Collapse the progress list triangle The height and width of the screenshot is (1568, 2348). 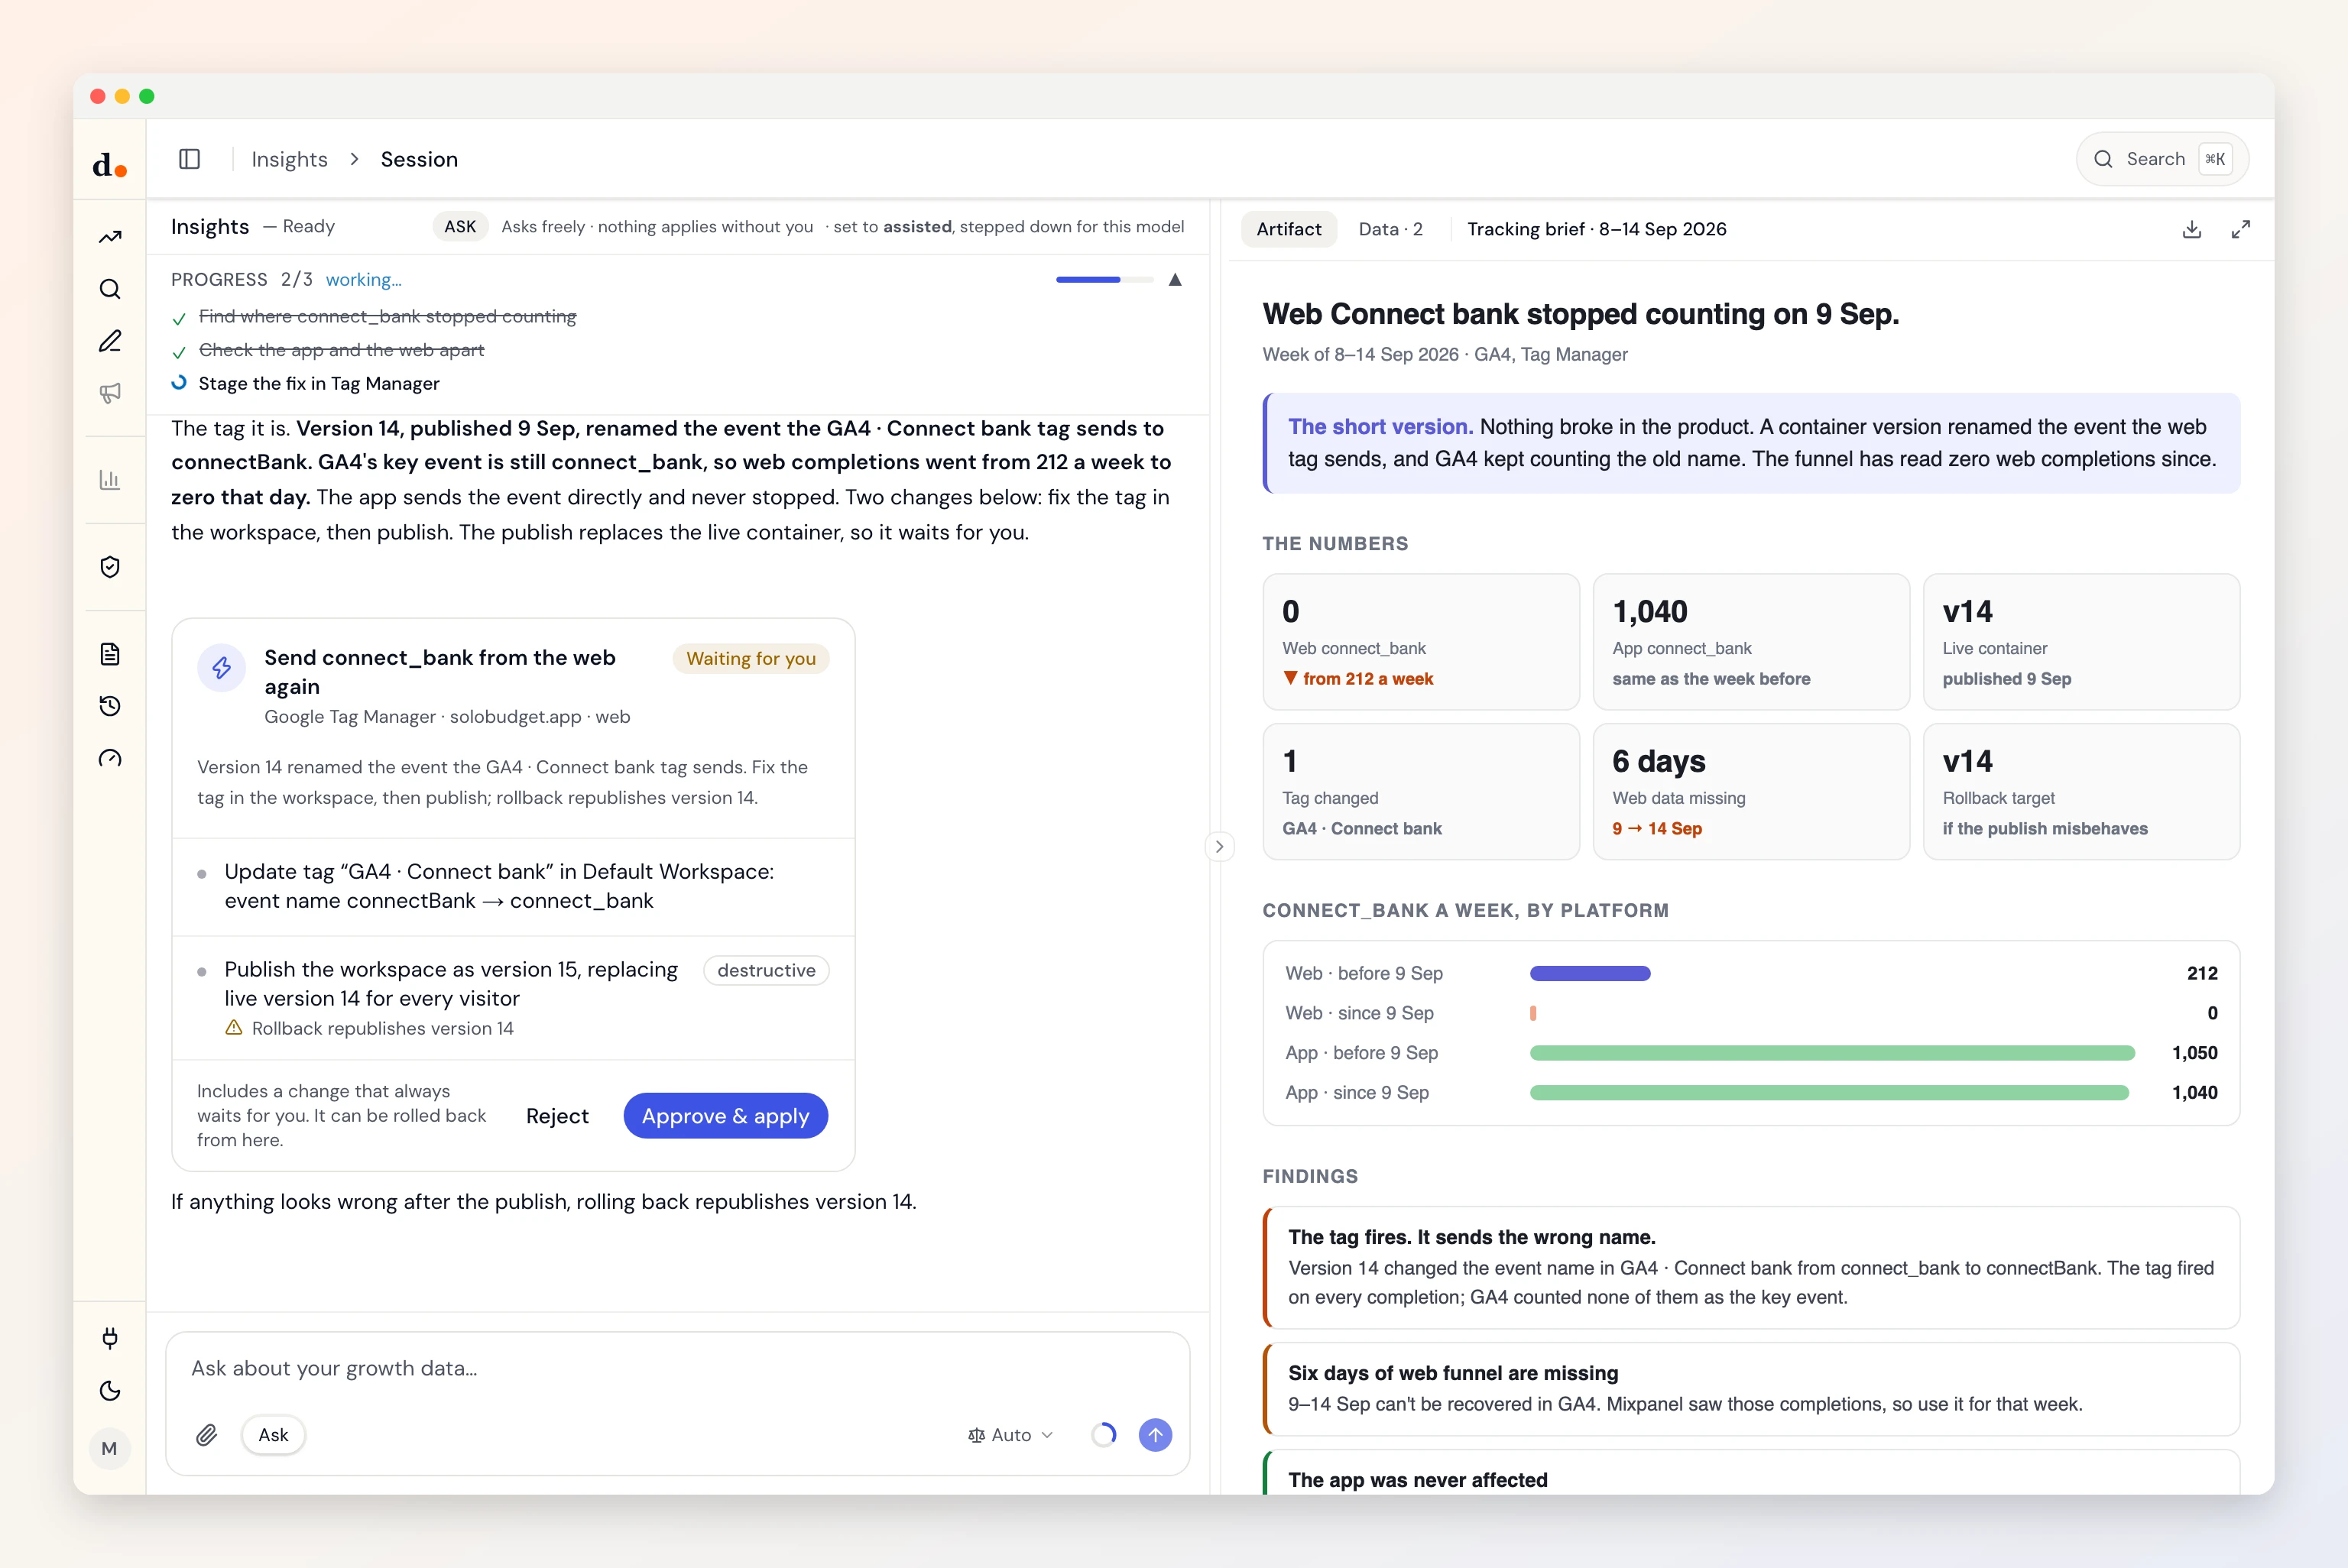pos(1176,280)
